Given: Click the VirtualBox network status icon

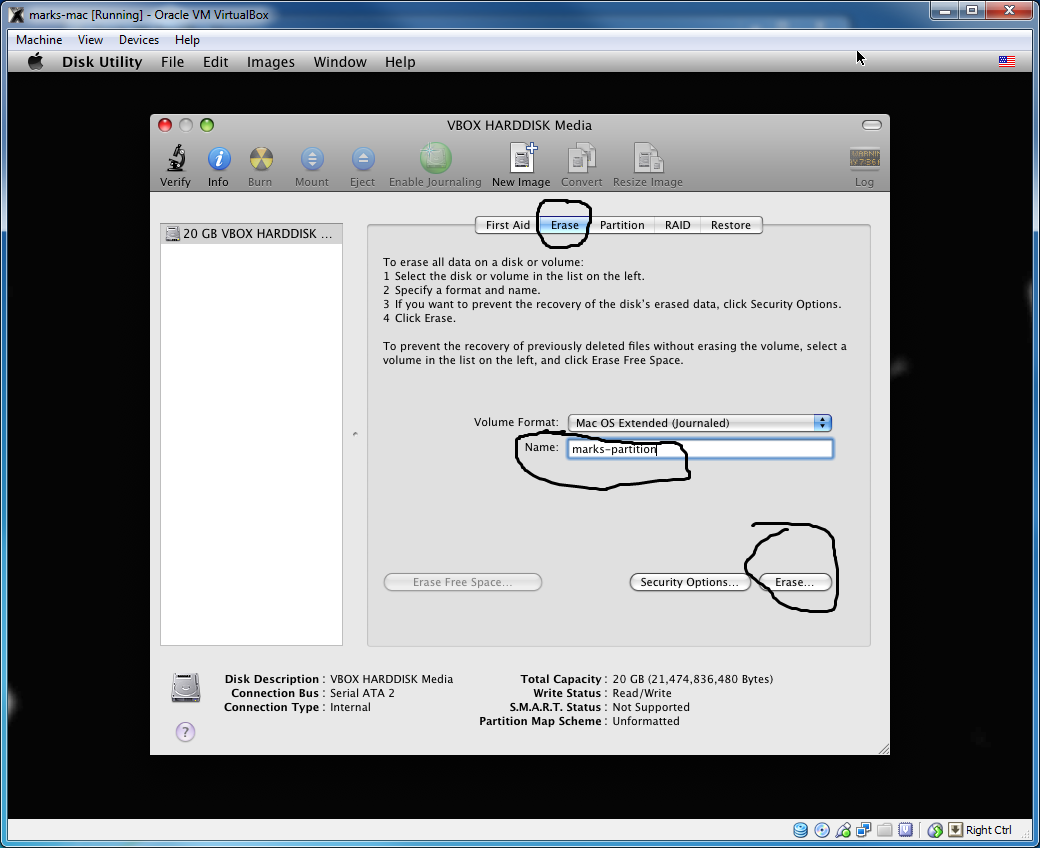Looking at the screenshot, I should (x=864, y=830).
